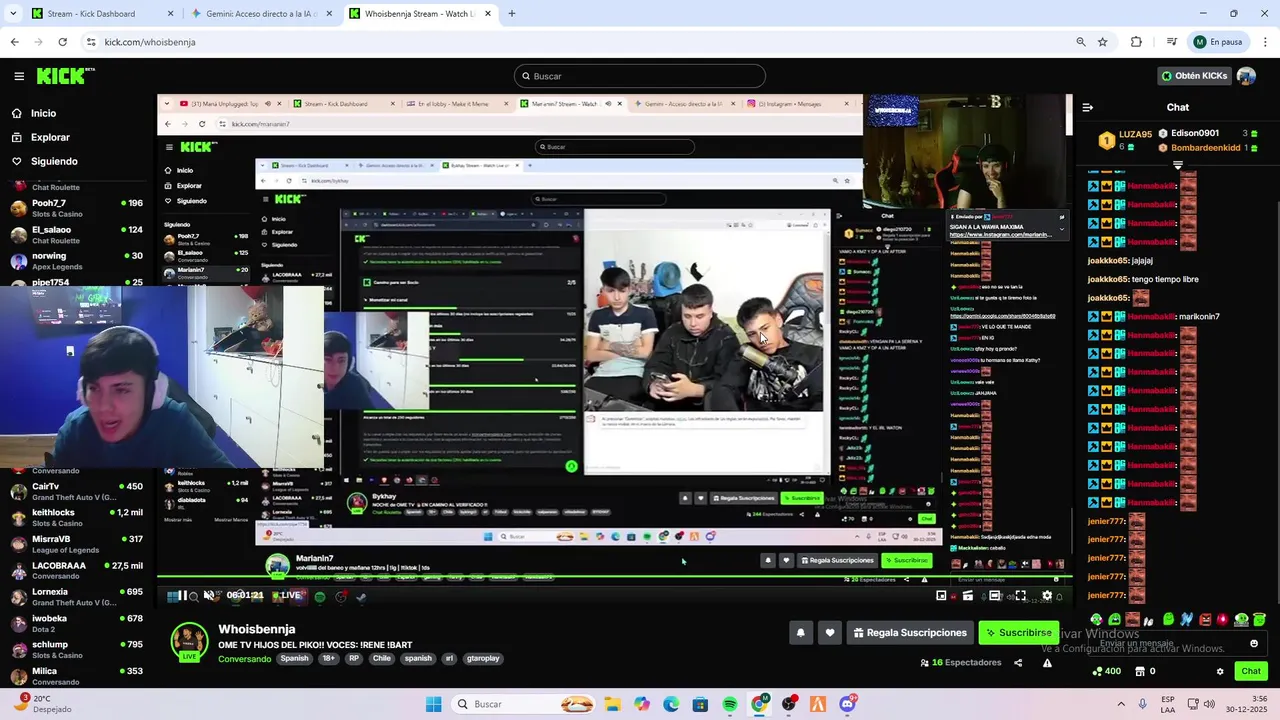Enable picture-in-picture mini player

coord(941,596)
